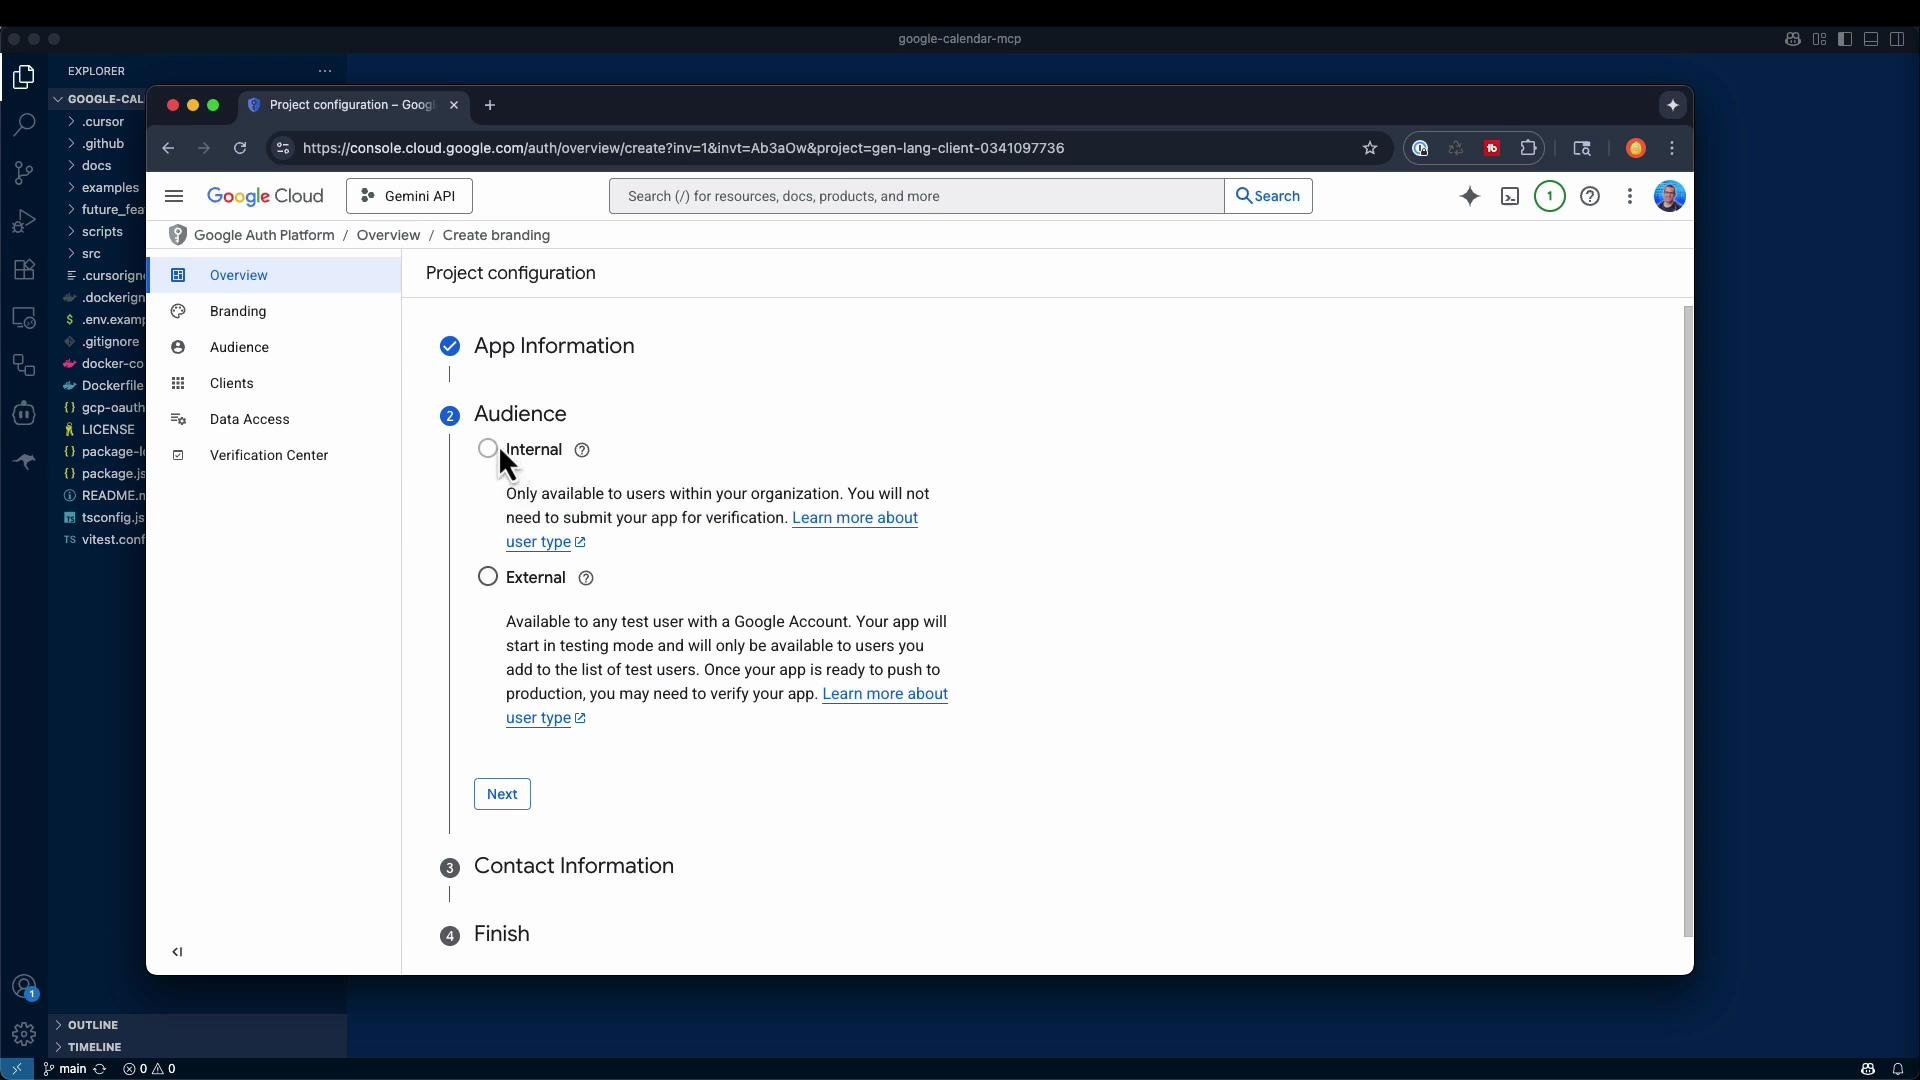Open the Explorer view in the VS Code activity bar
Viewport: 1920px width, 1080px height.
tap(24, 77)
